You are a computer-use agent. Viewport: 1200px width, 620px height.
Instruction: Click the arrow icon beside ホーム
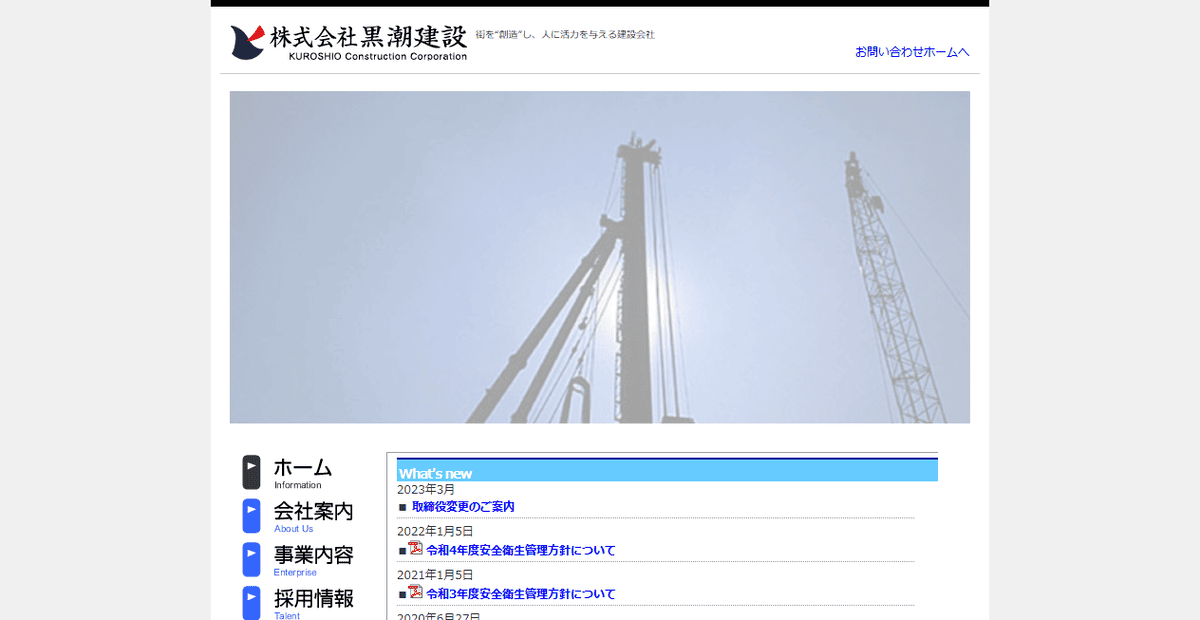250,470
